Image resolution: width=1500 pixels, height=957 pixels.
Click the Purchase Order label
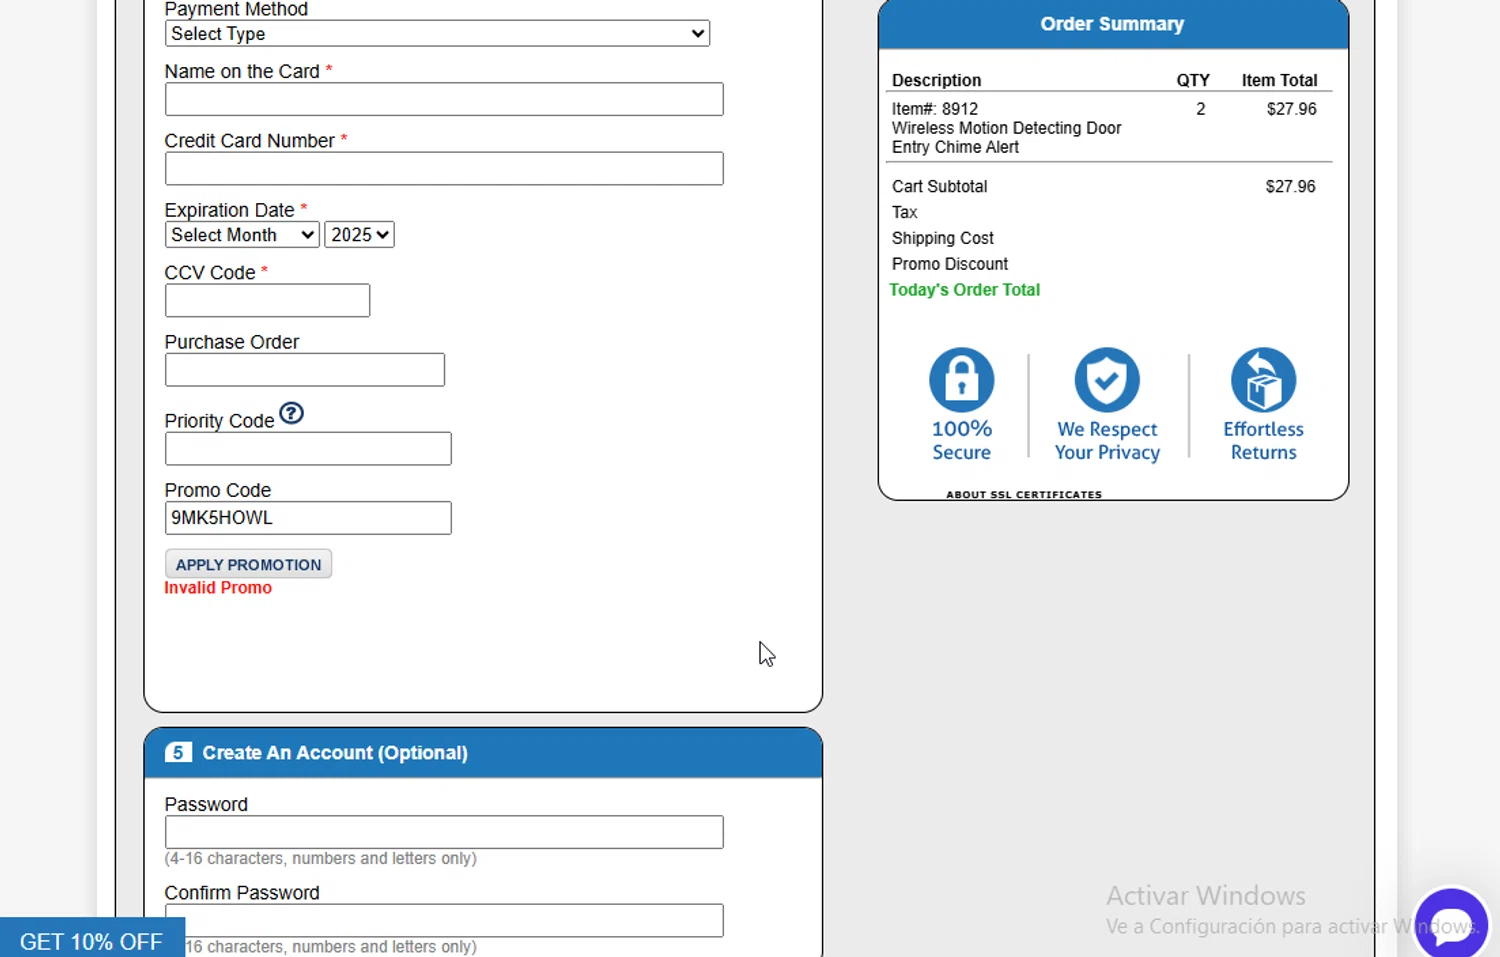(232, 342)
